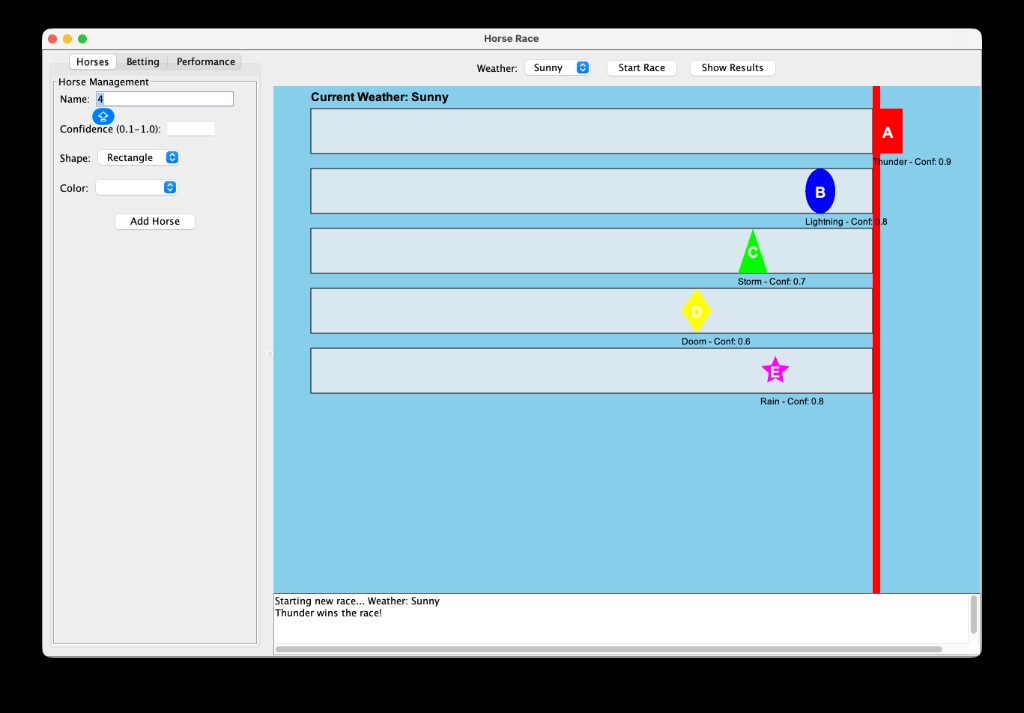Open the Shape dropdown showing Rectangle
1024x713 pixels.
point(138,157)
